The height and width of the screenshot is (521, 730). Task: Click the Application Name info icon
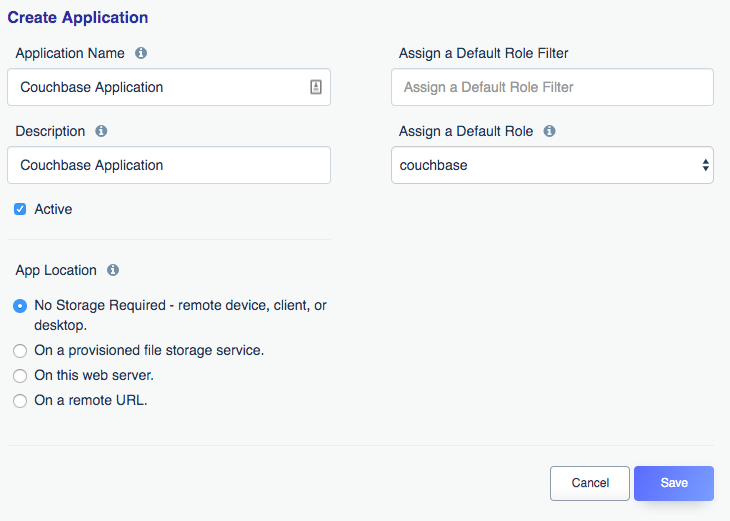coord(141,53)
